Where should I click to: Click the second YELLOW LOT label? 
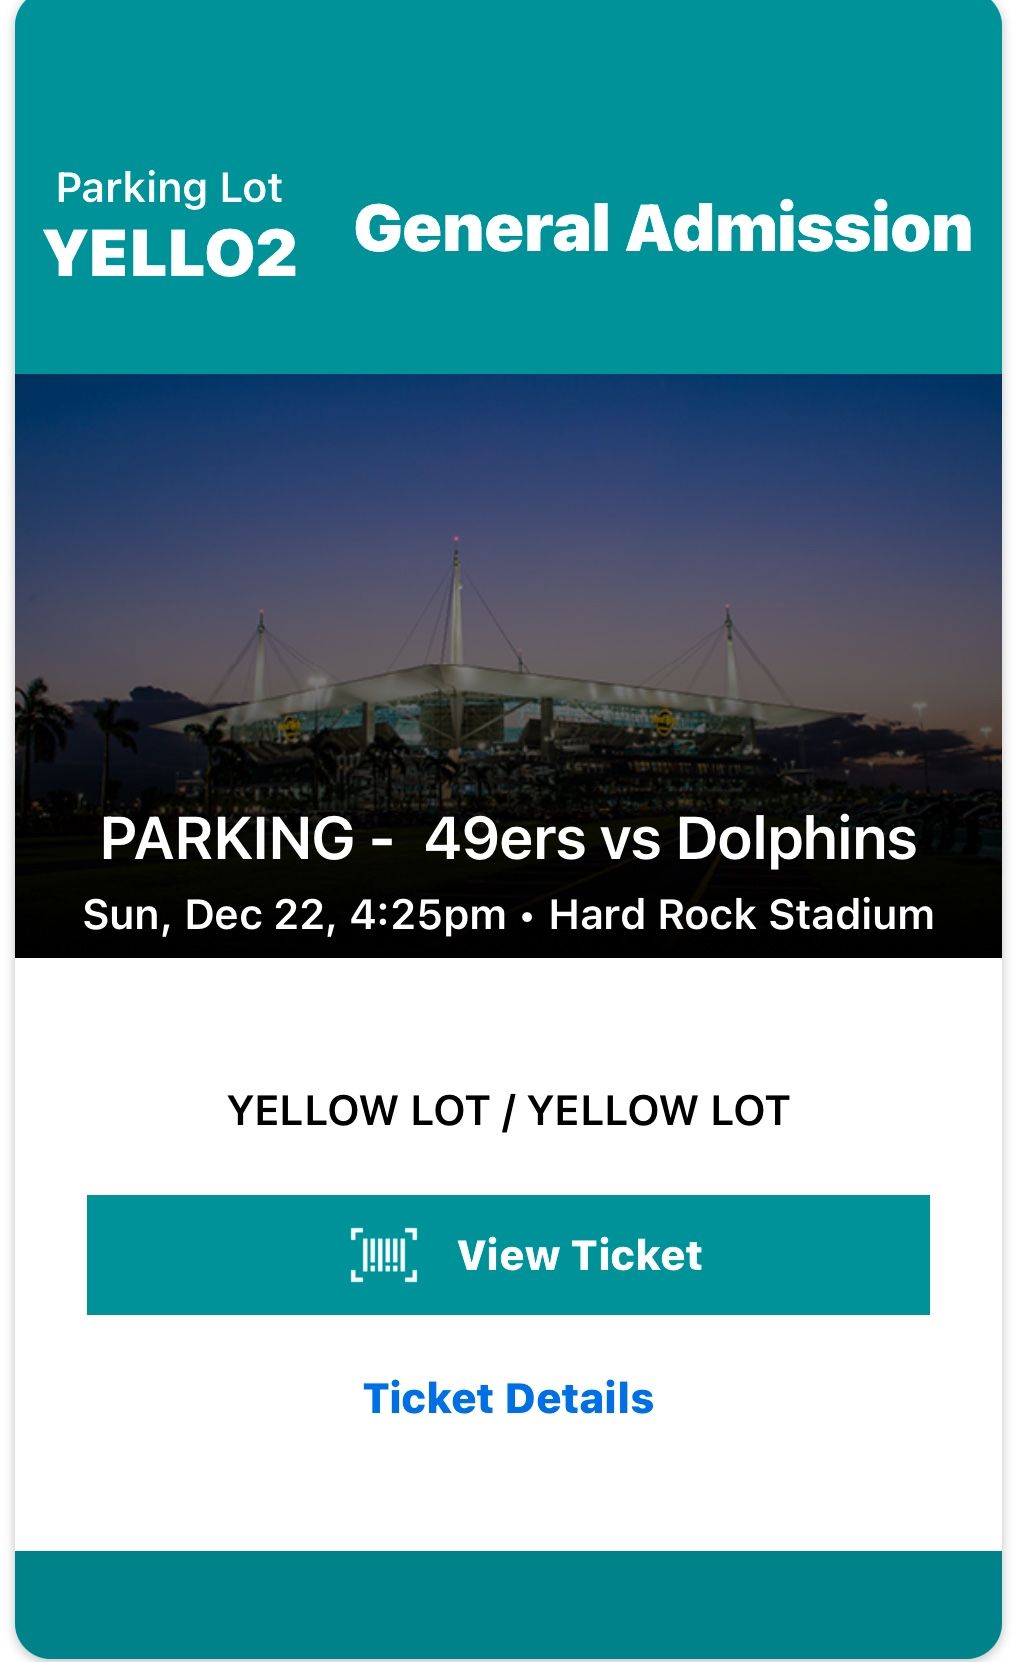coord(659,1111)
